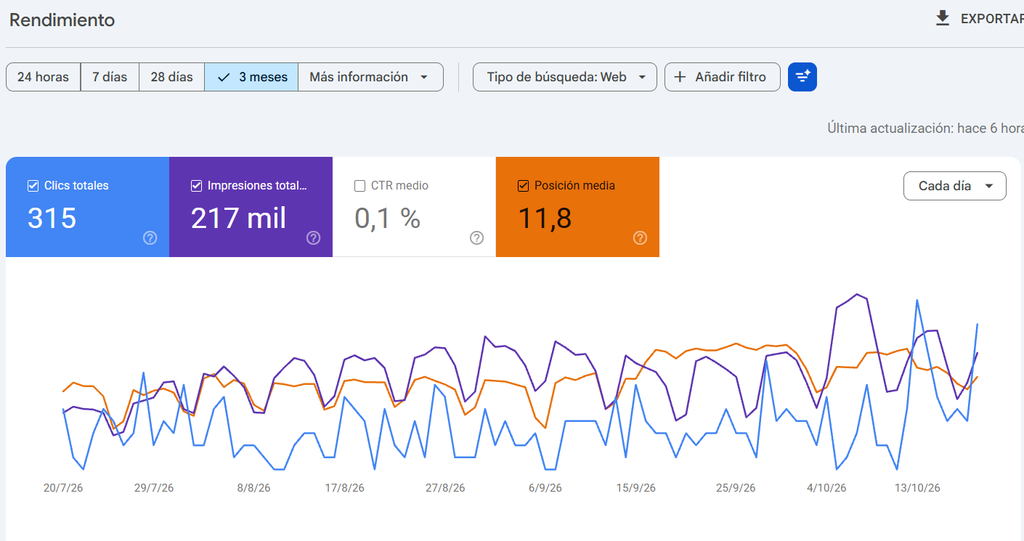This screenshot has height=541, width=1024.
Task: Open the blue filter sparkle button
Action: point(802,77)
